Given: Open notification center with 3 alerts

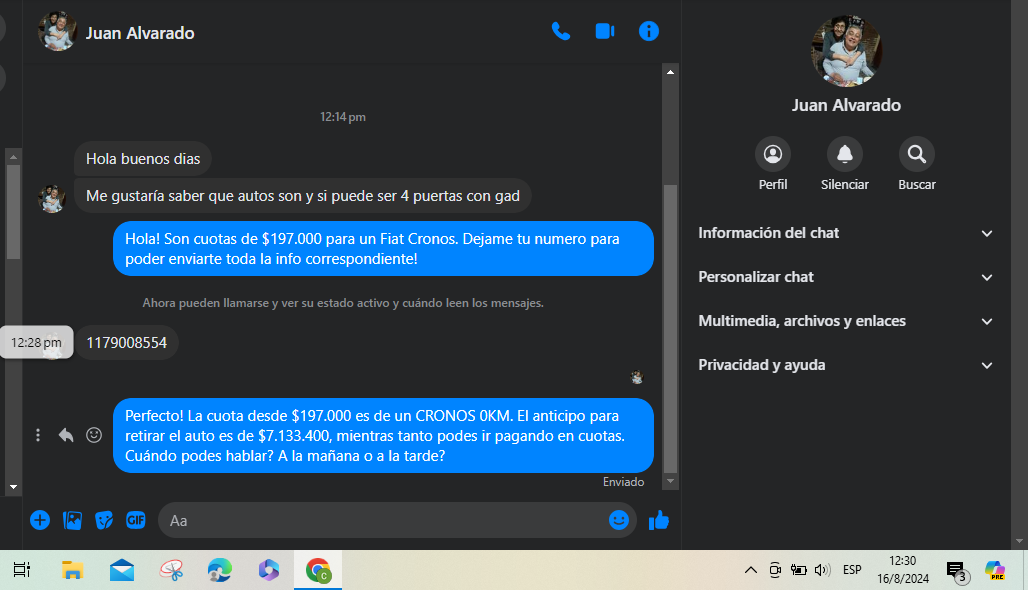Looking at the screenshot, I should pos(957,572).
